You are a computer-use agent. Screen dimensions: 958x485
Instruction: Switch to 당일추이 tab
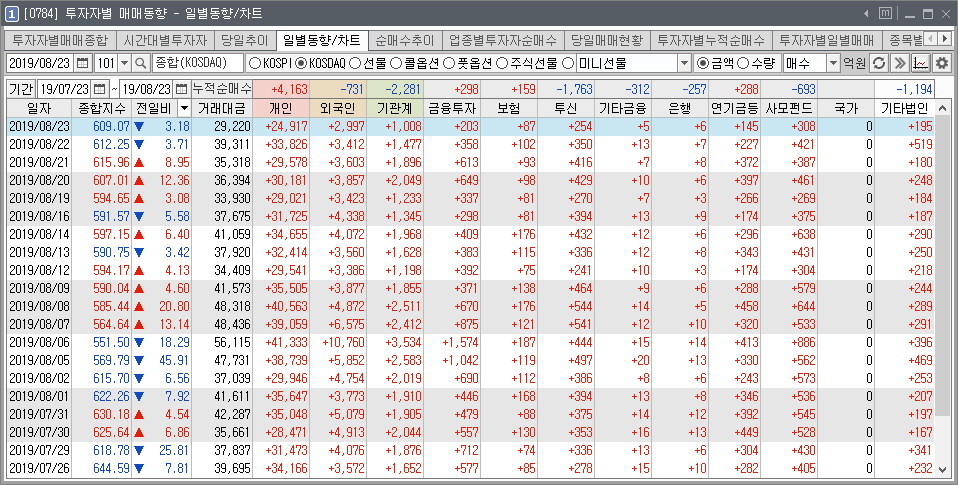[244, 41]
